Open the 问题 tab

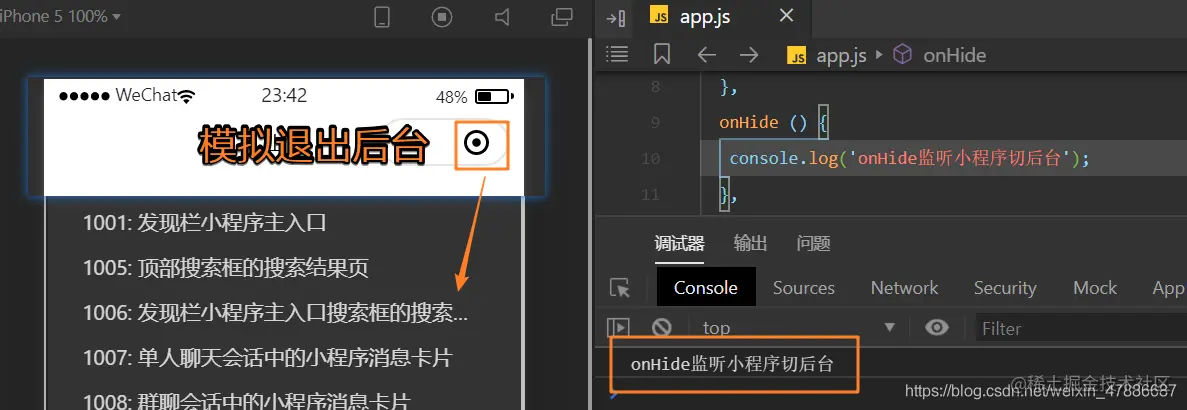coord(814,243)
